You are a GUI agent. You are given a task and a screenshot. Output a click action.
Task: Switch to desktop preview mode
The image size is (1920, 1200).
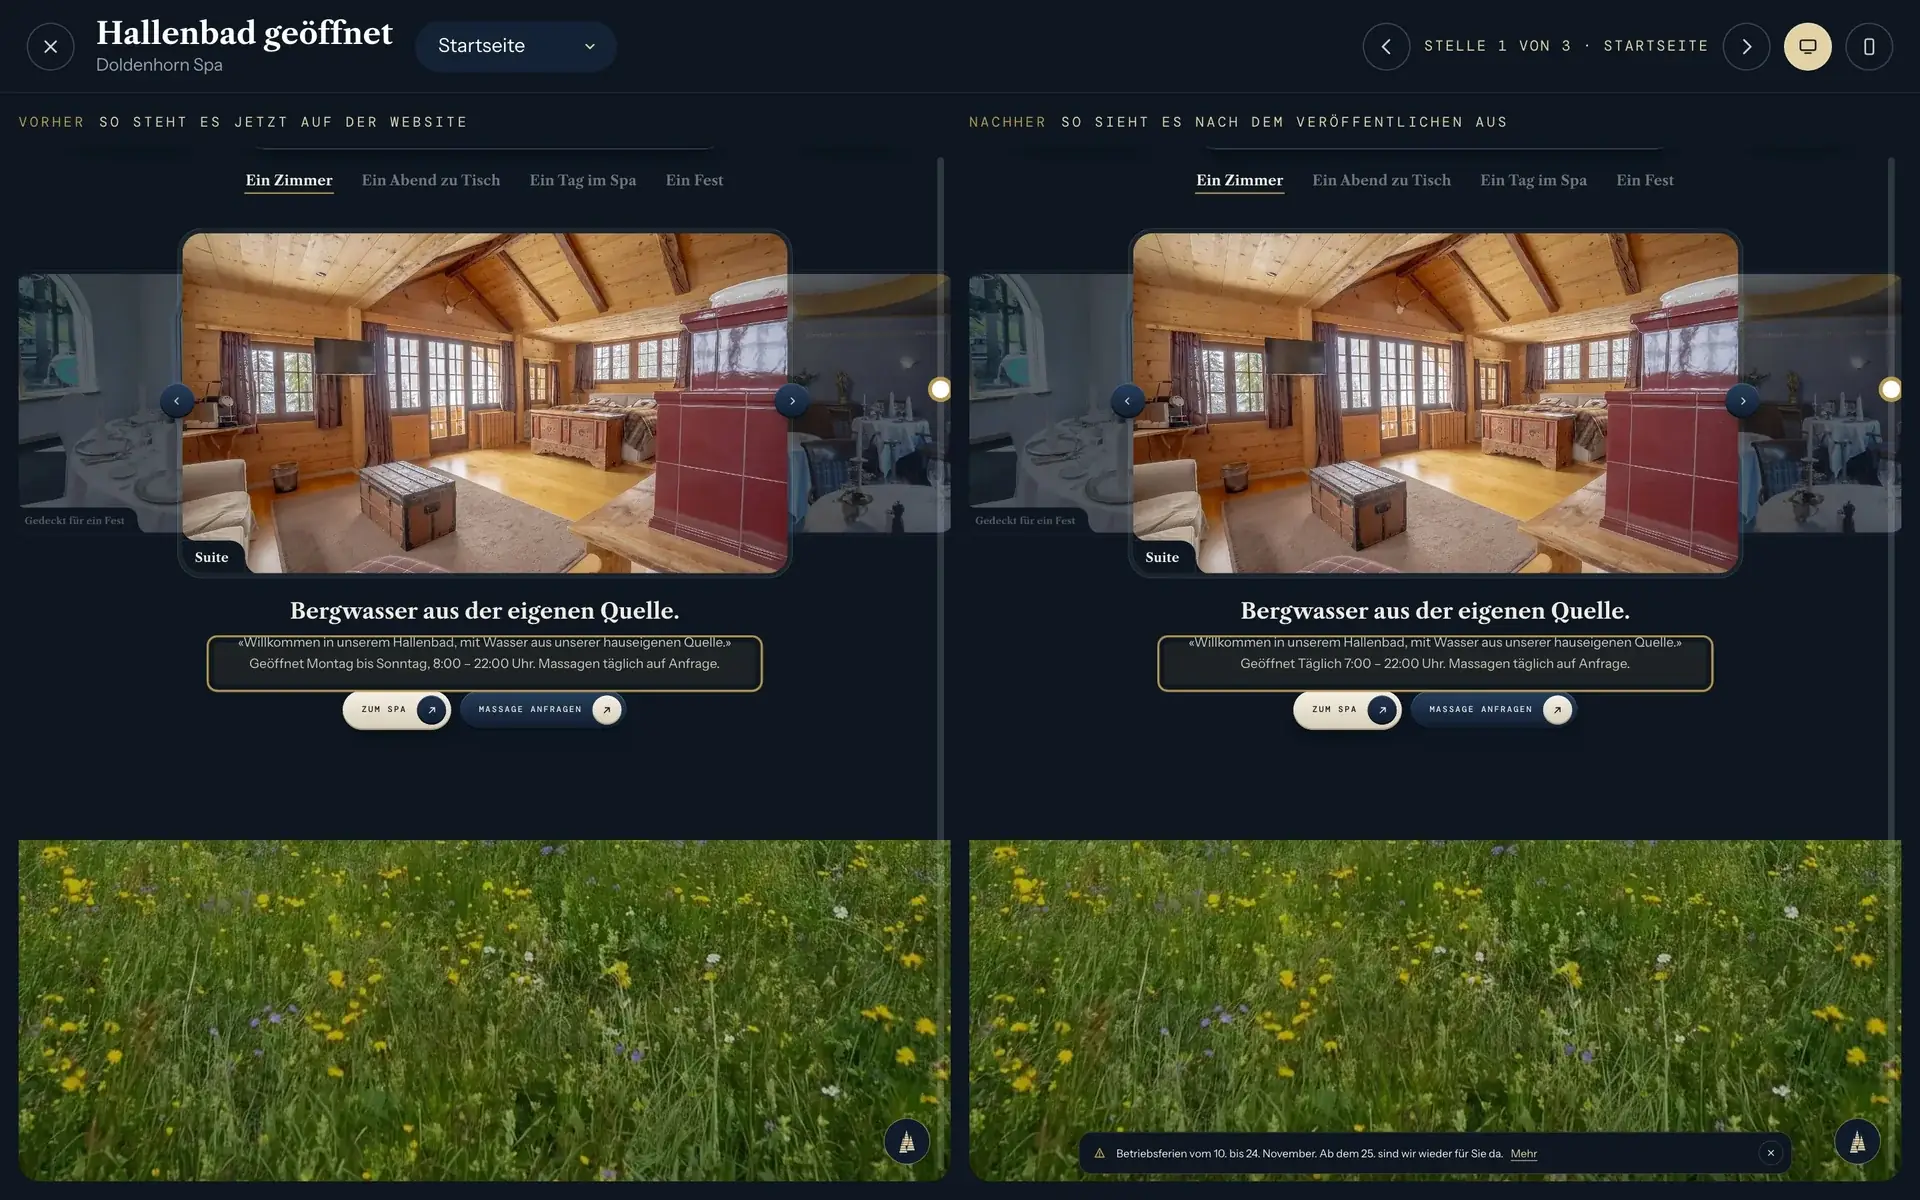tap(1808, 46)
